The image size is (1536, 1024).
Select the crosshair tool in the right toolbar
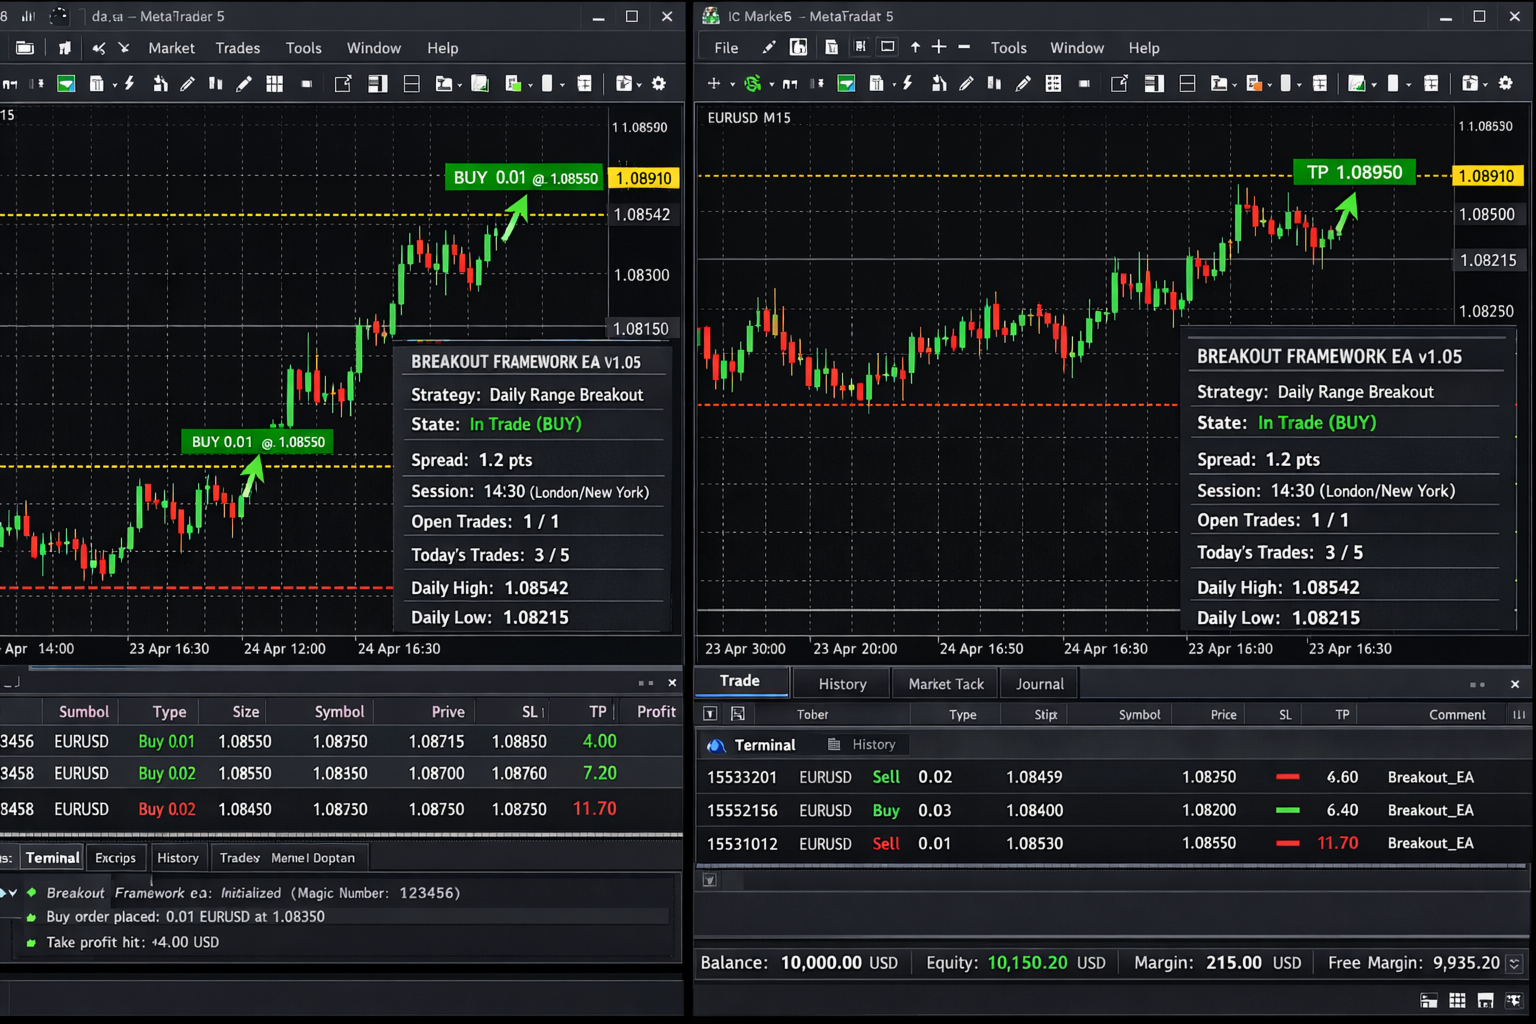pyautogui.click(x=713, y=84)
